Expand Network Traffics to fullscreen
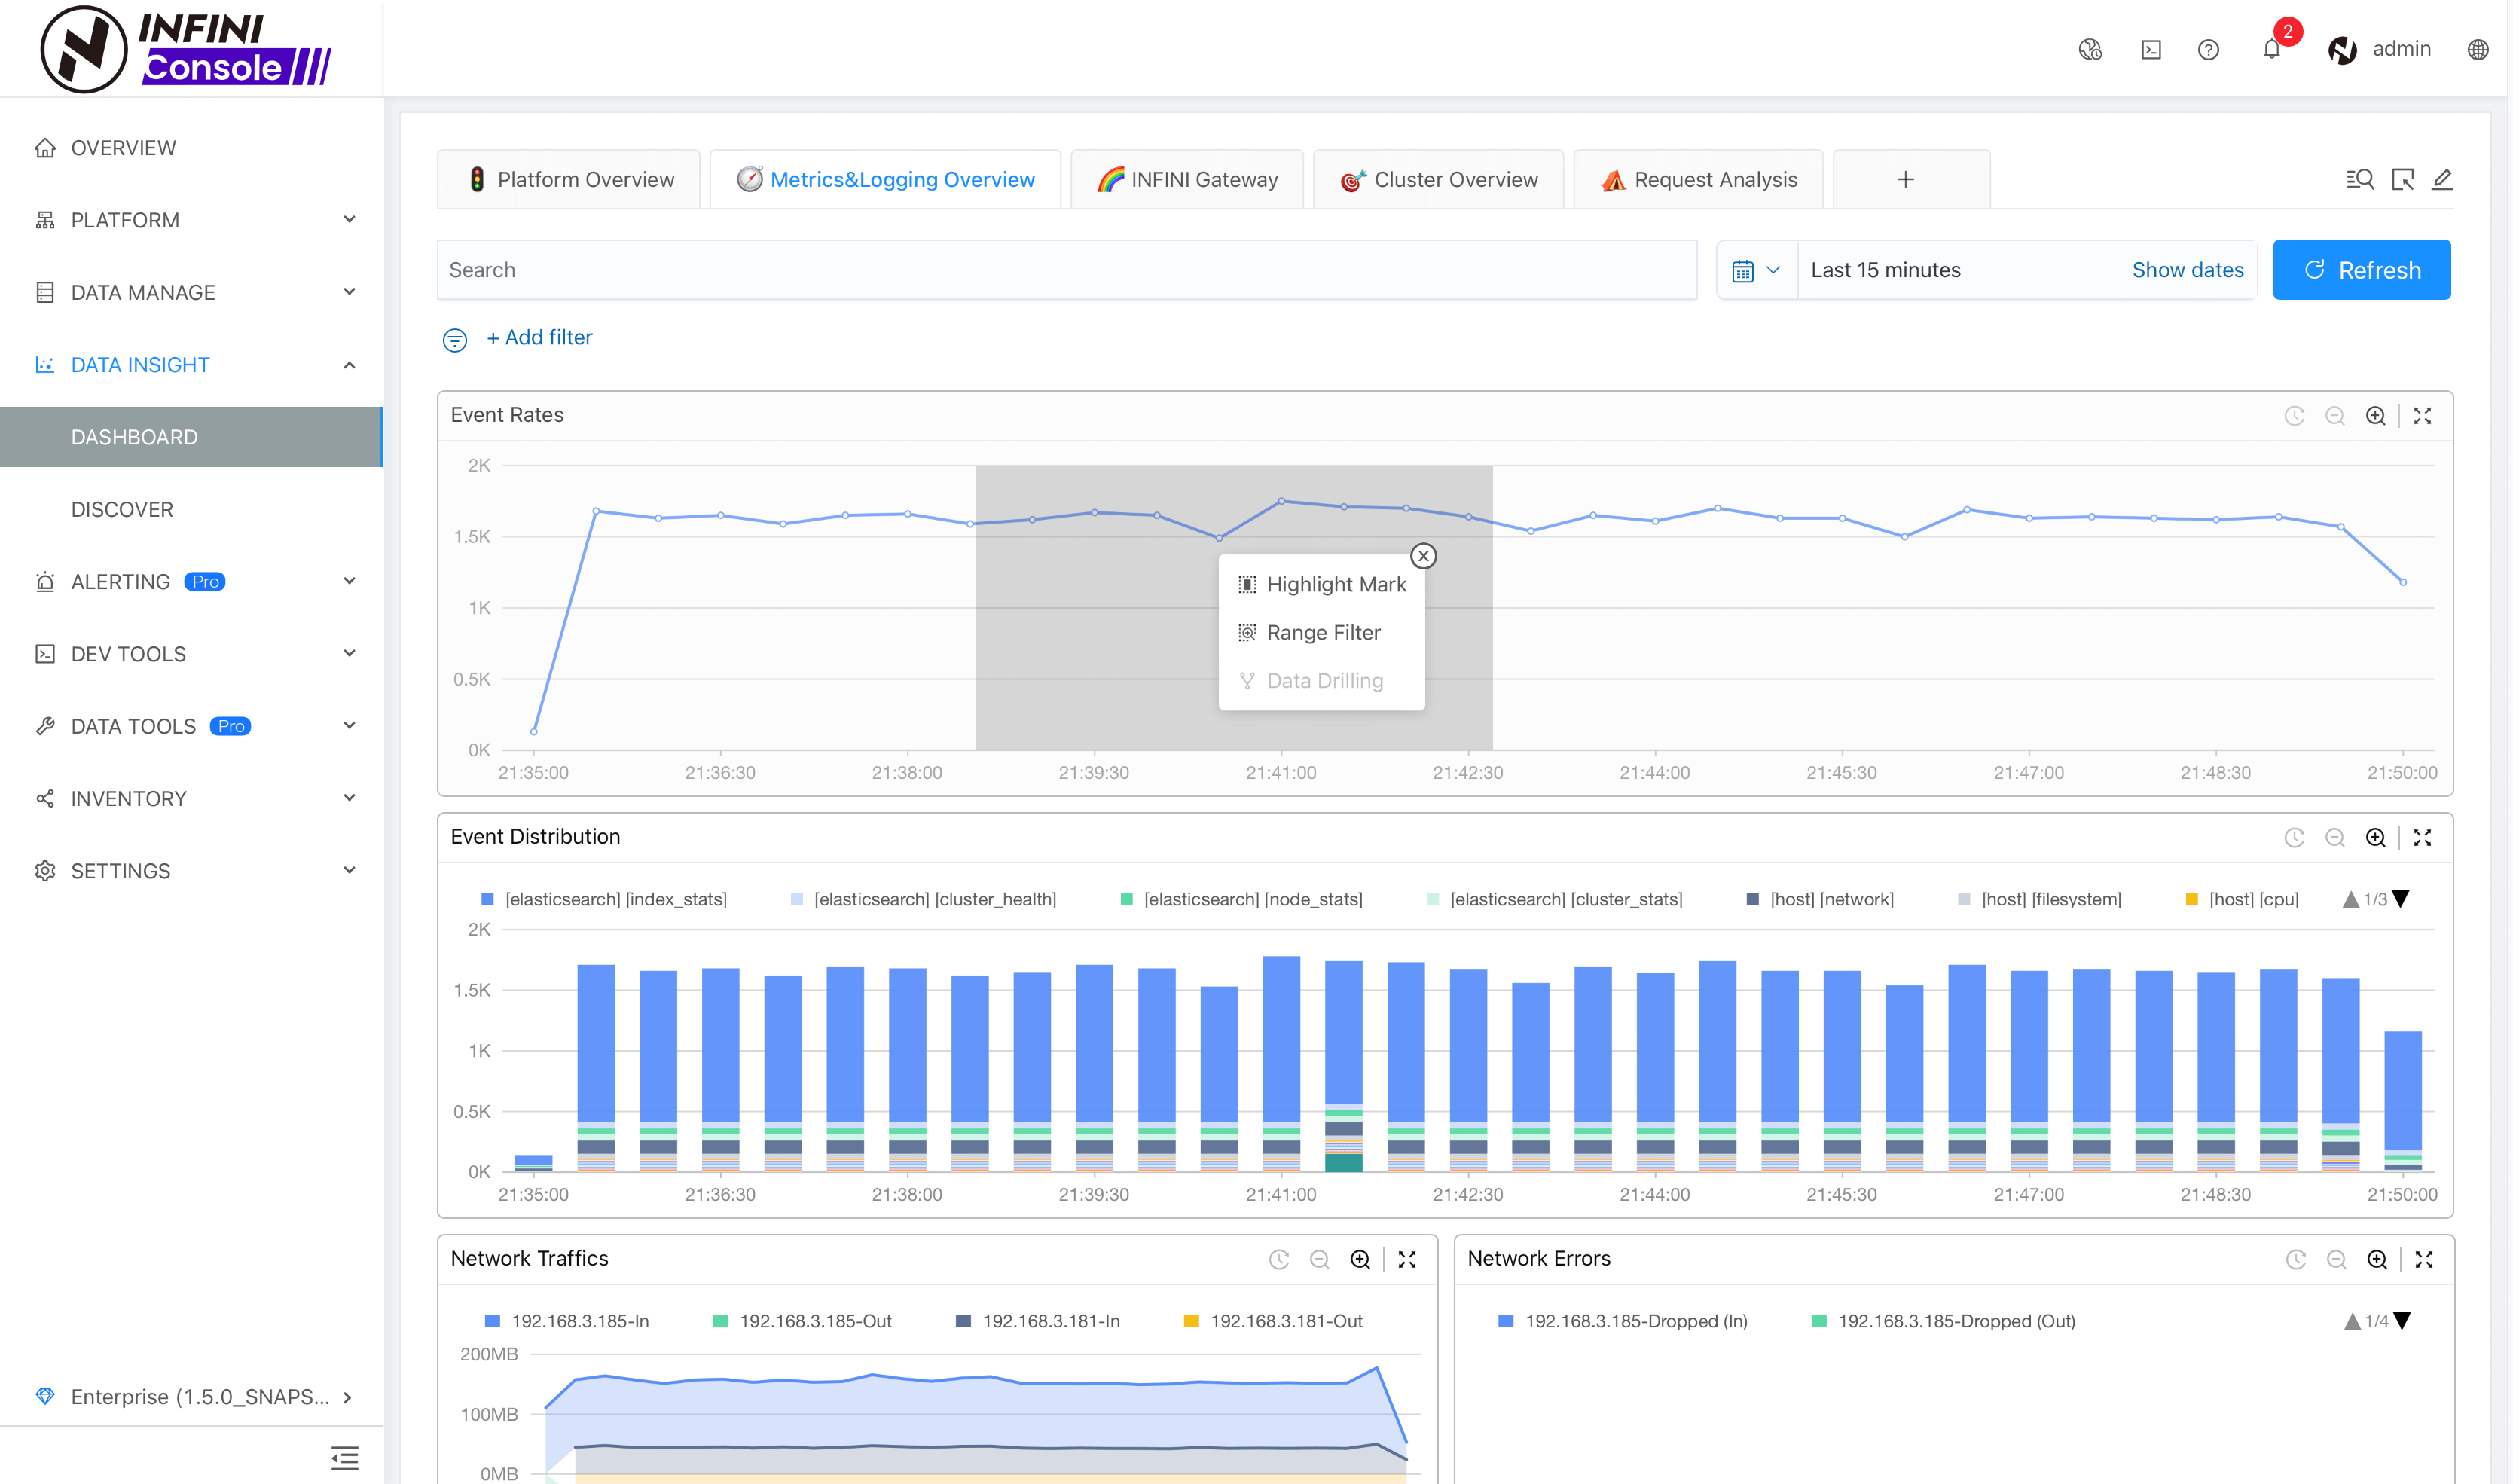The image size is (2513, 1484). (1407, 1259)
